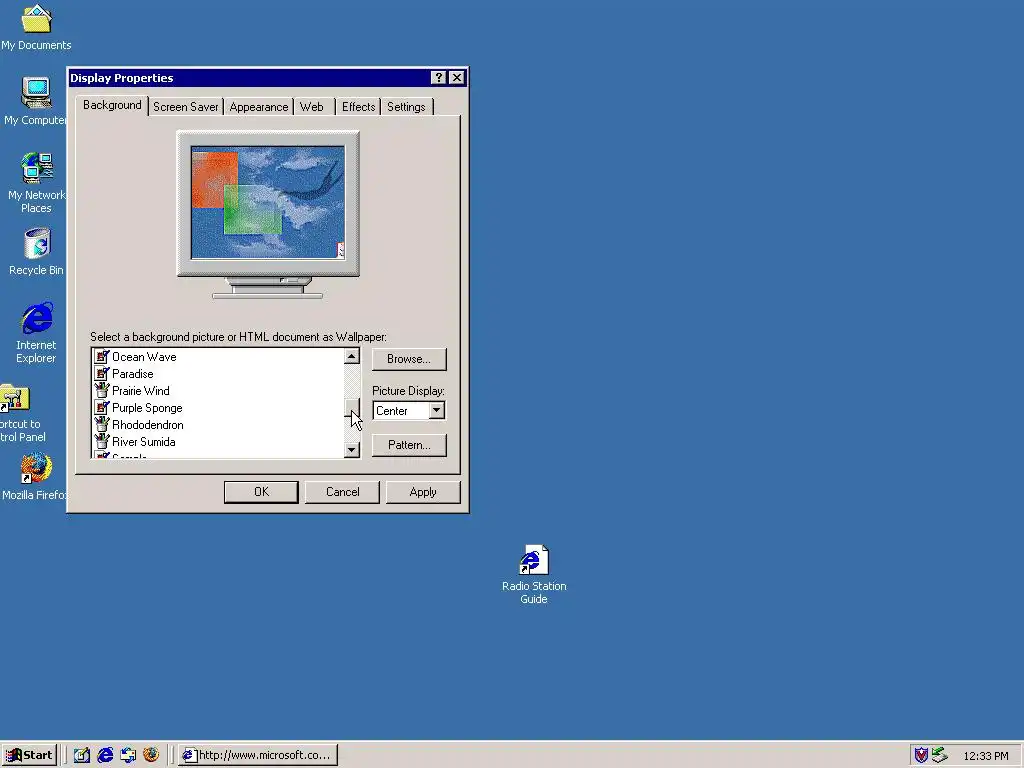Viewport: 1024px width, 768px height.
Task: Click the Prairie Wind wallpaper icon
Action: [x=102, y=391]
